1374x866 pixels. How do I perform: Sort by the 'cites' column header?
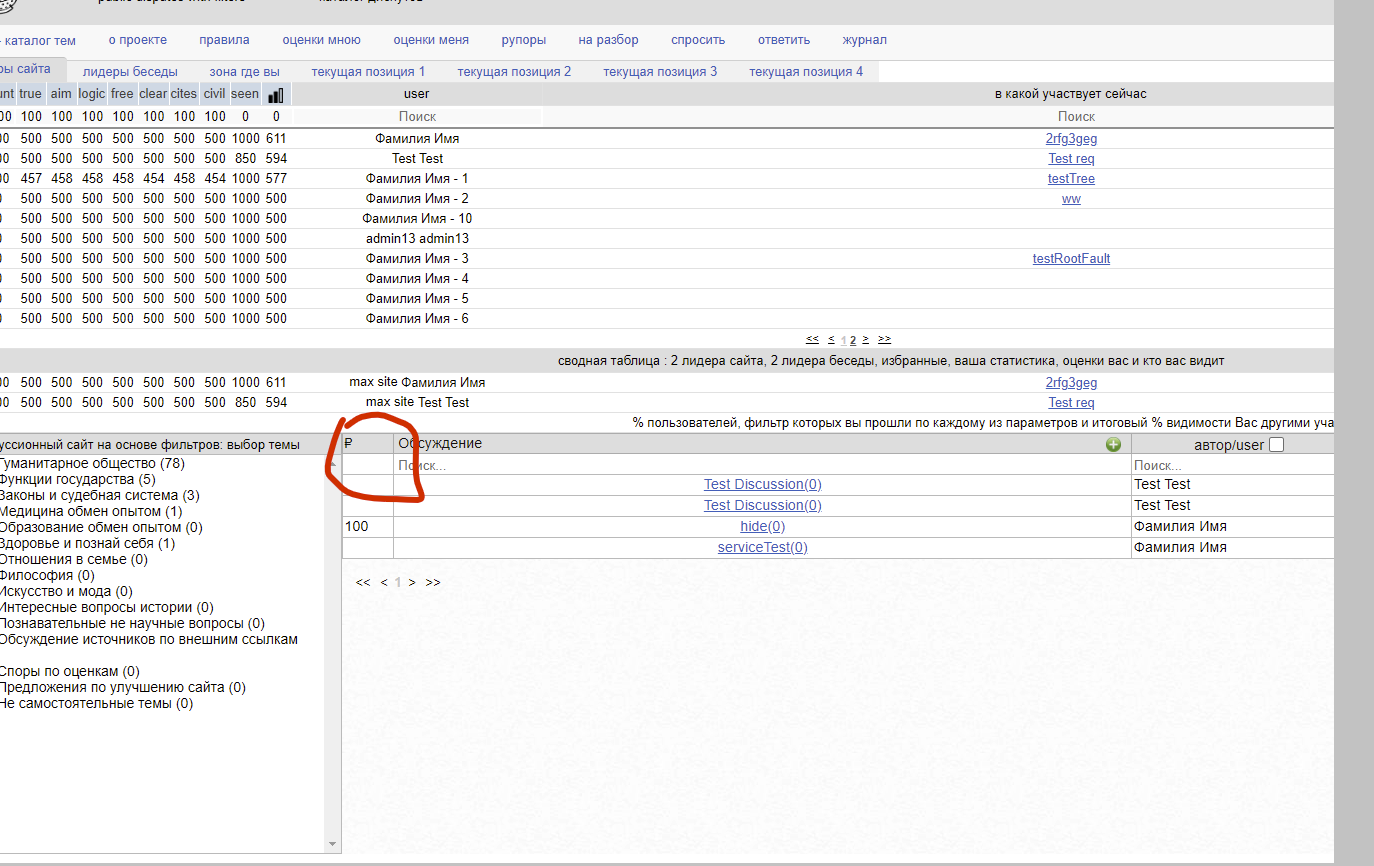[184, 94]
